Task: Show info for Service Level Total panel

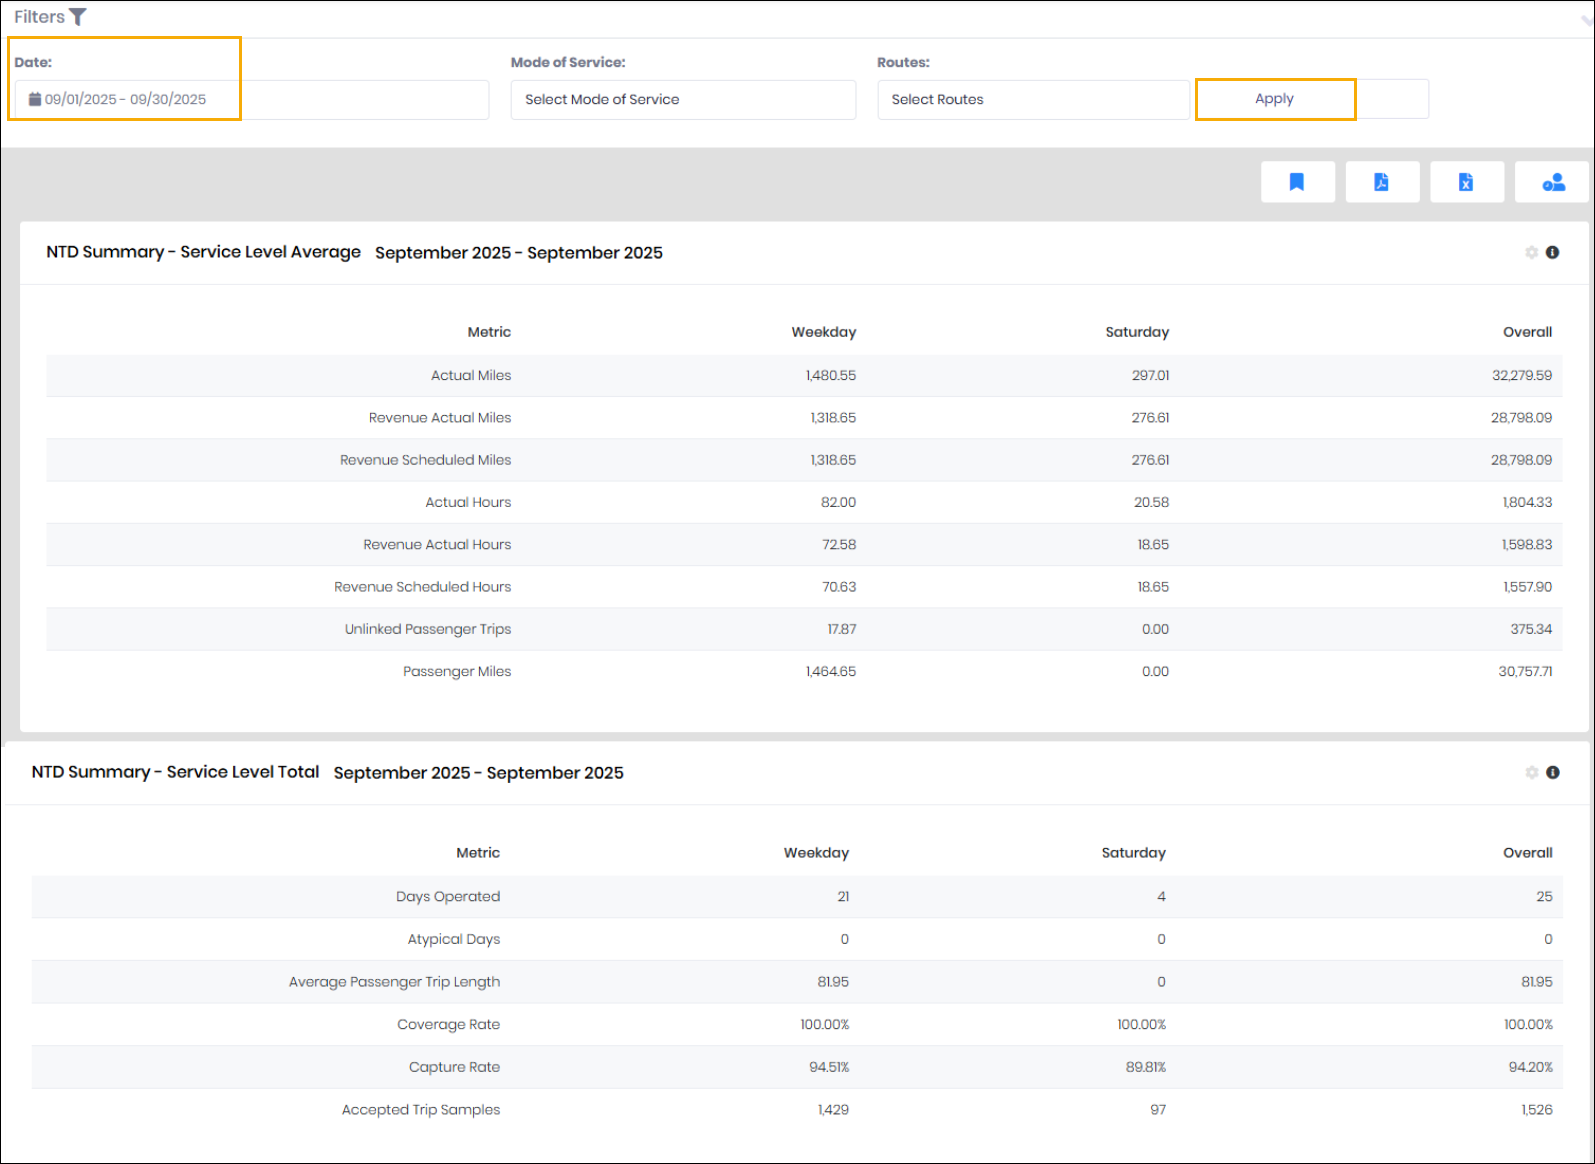Action: click(1552, 773)
